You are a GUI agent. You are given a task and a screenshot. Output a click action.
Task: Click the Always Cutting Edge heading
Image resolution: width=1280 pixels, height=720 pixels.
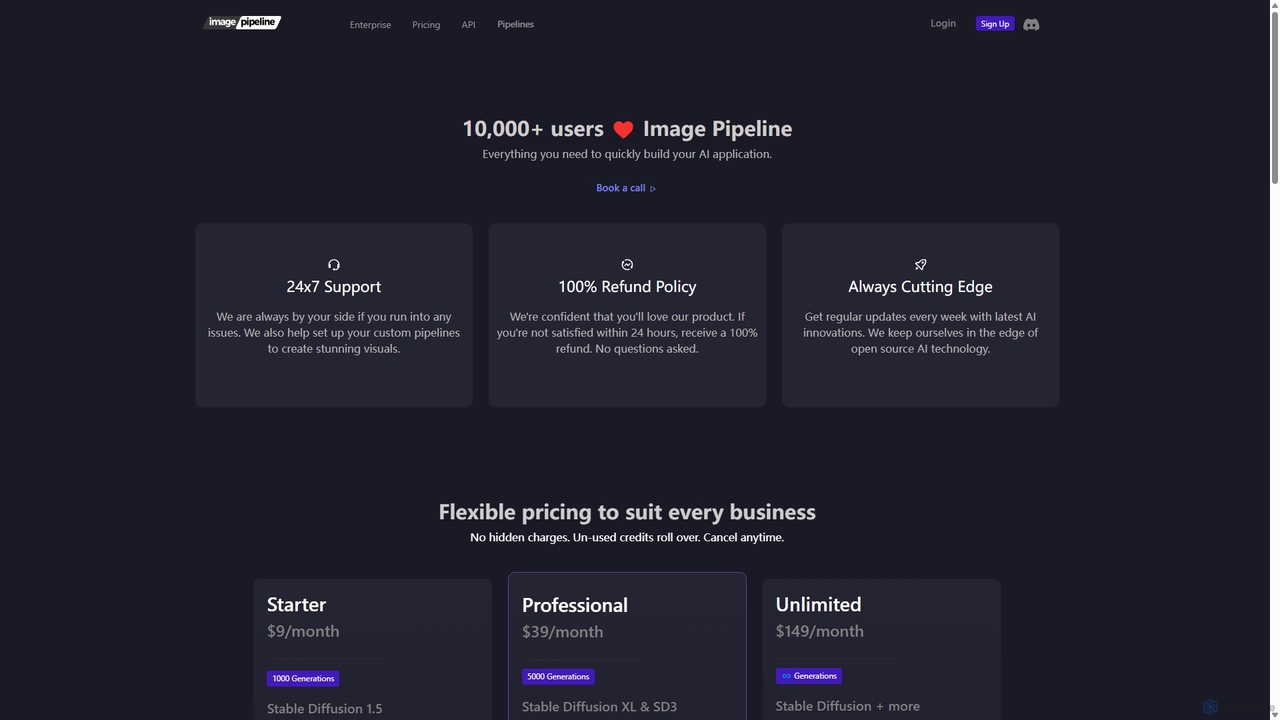(x=920, y=286)
